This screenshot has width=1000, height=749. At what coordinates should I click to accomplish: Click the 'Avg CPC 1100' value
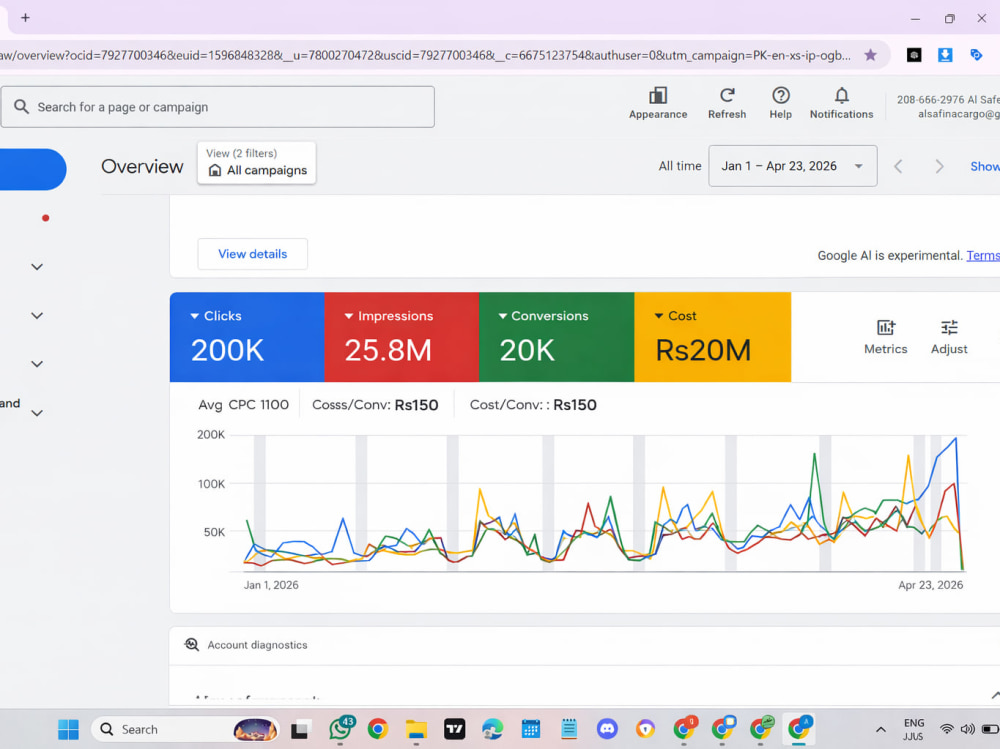click(244, 404)
